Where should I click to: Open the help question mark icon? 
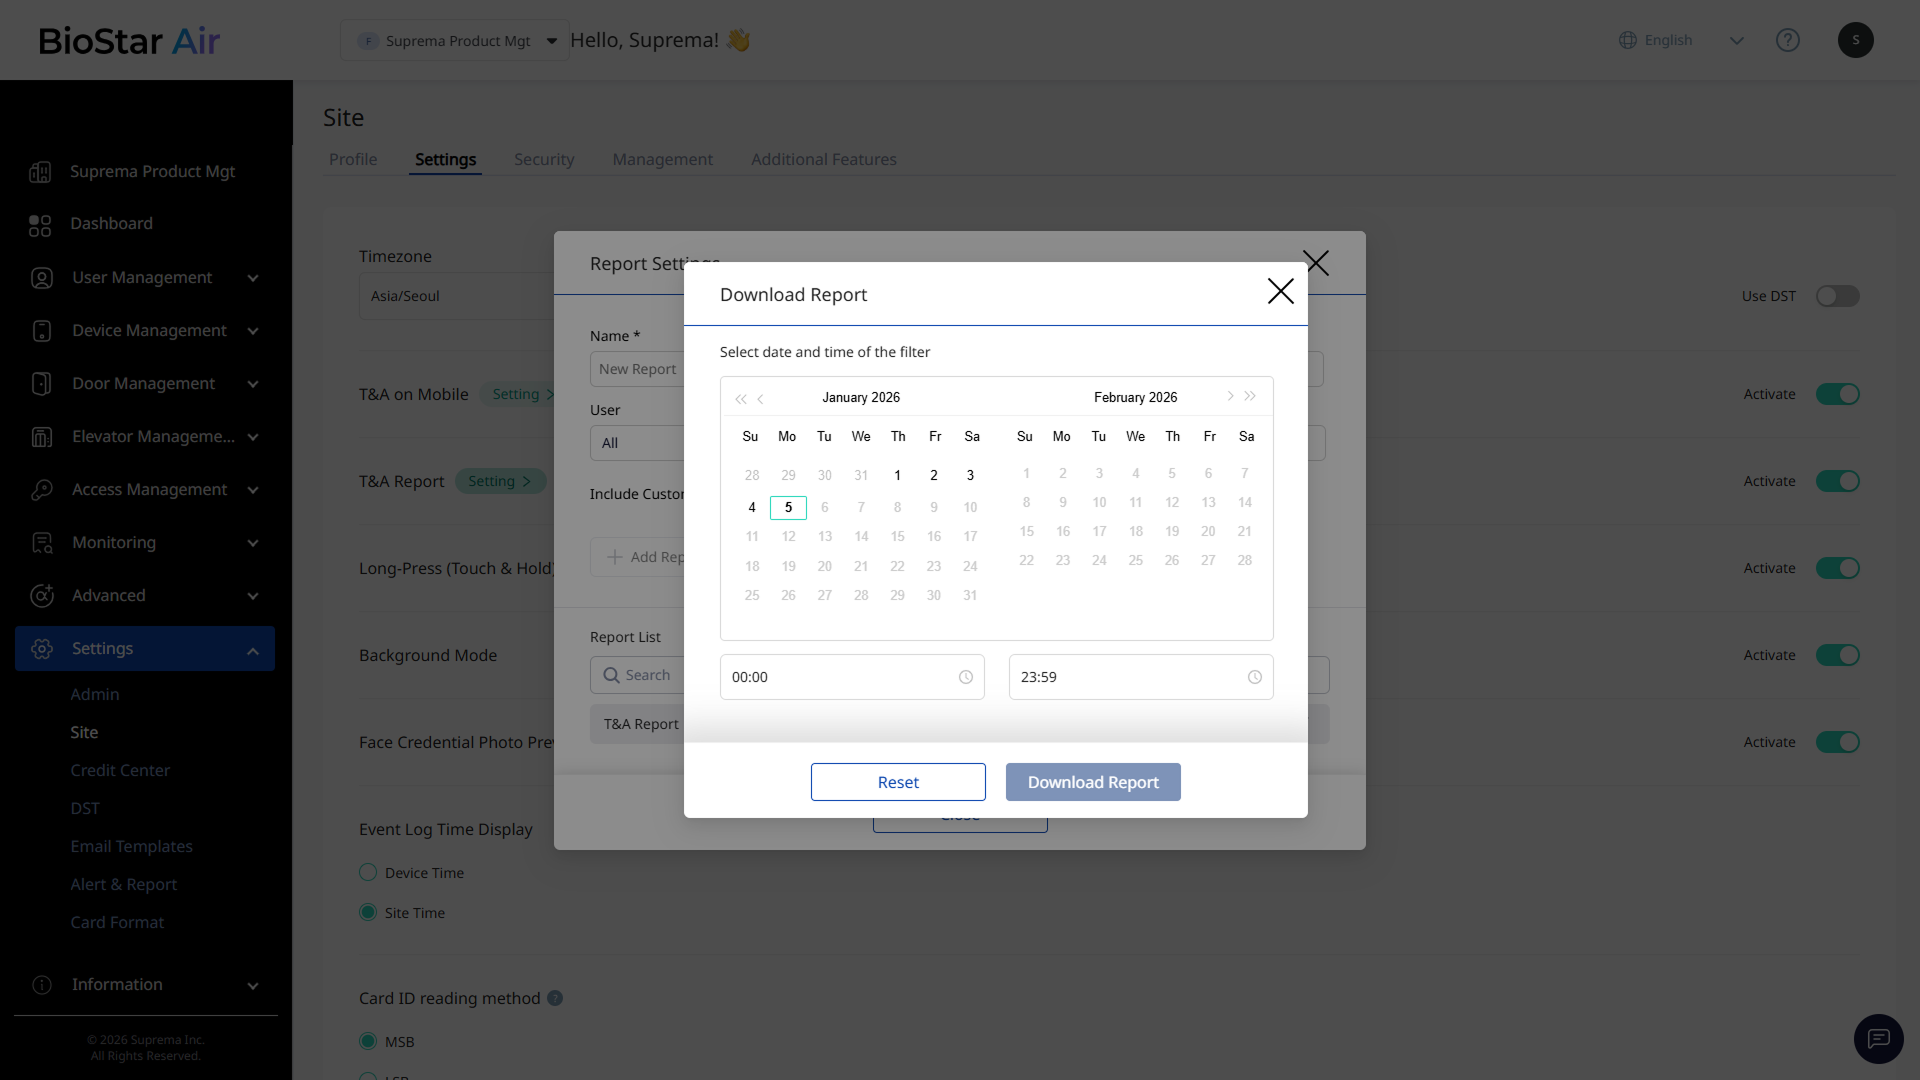click(x=1787, y=40)
